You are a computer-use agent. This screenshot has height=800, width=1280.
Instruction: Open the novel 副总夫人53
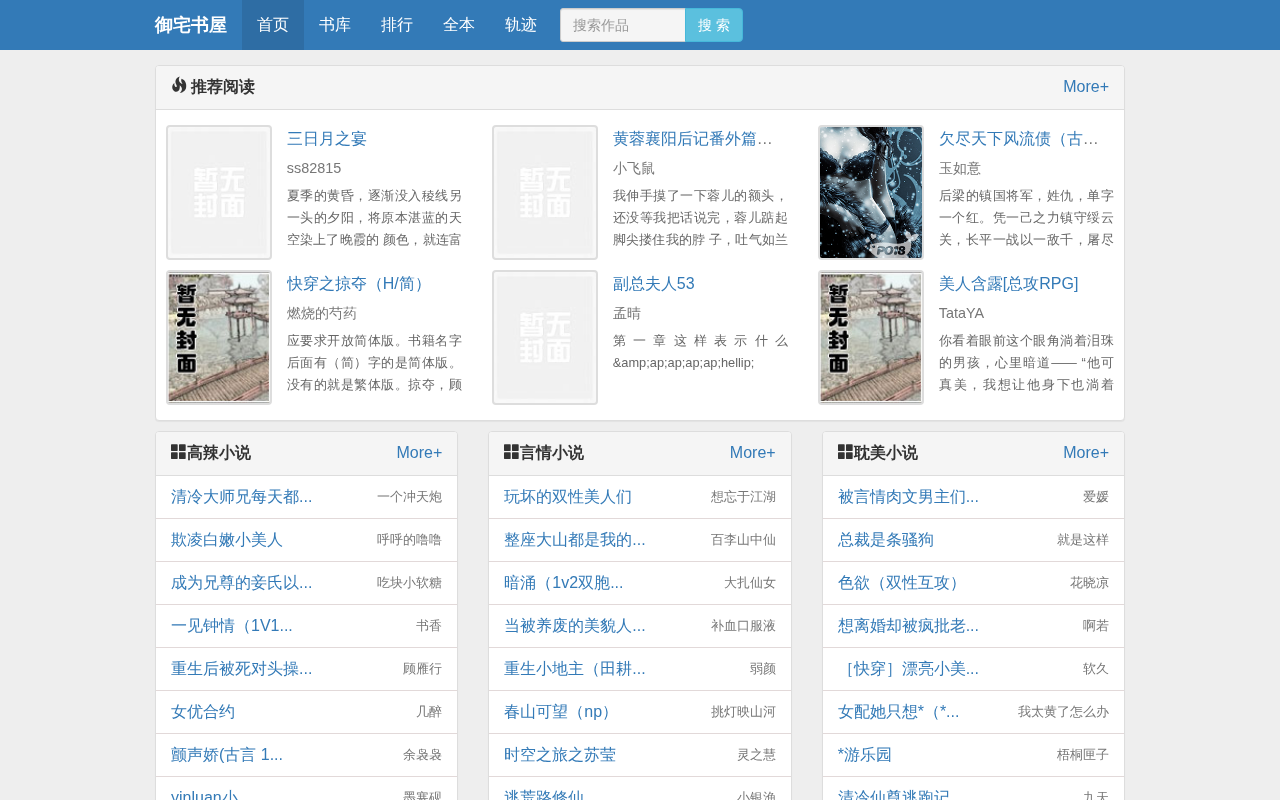[x=654, y=284]
